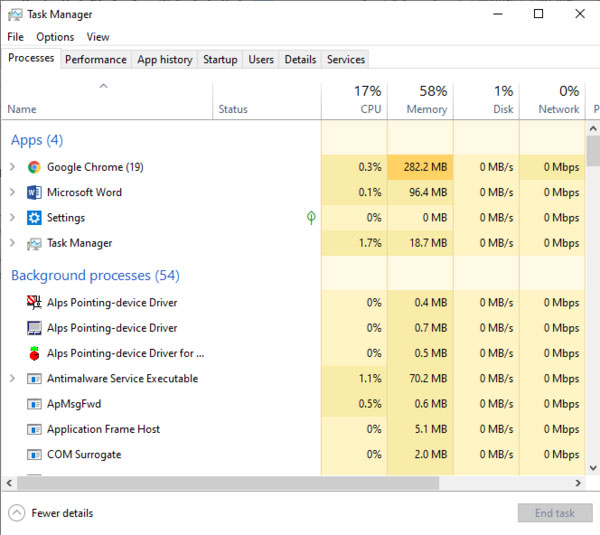Open the Startup tab
The image size is (600, 535).
tap(220, 59)
